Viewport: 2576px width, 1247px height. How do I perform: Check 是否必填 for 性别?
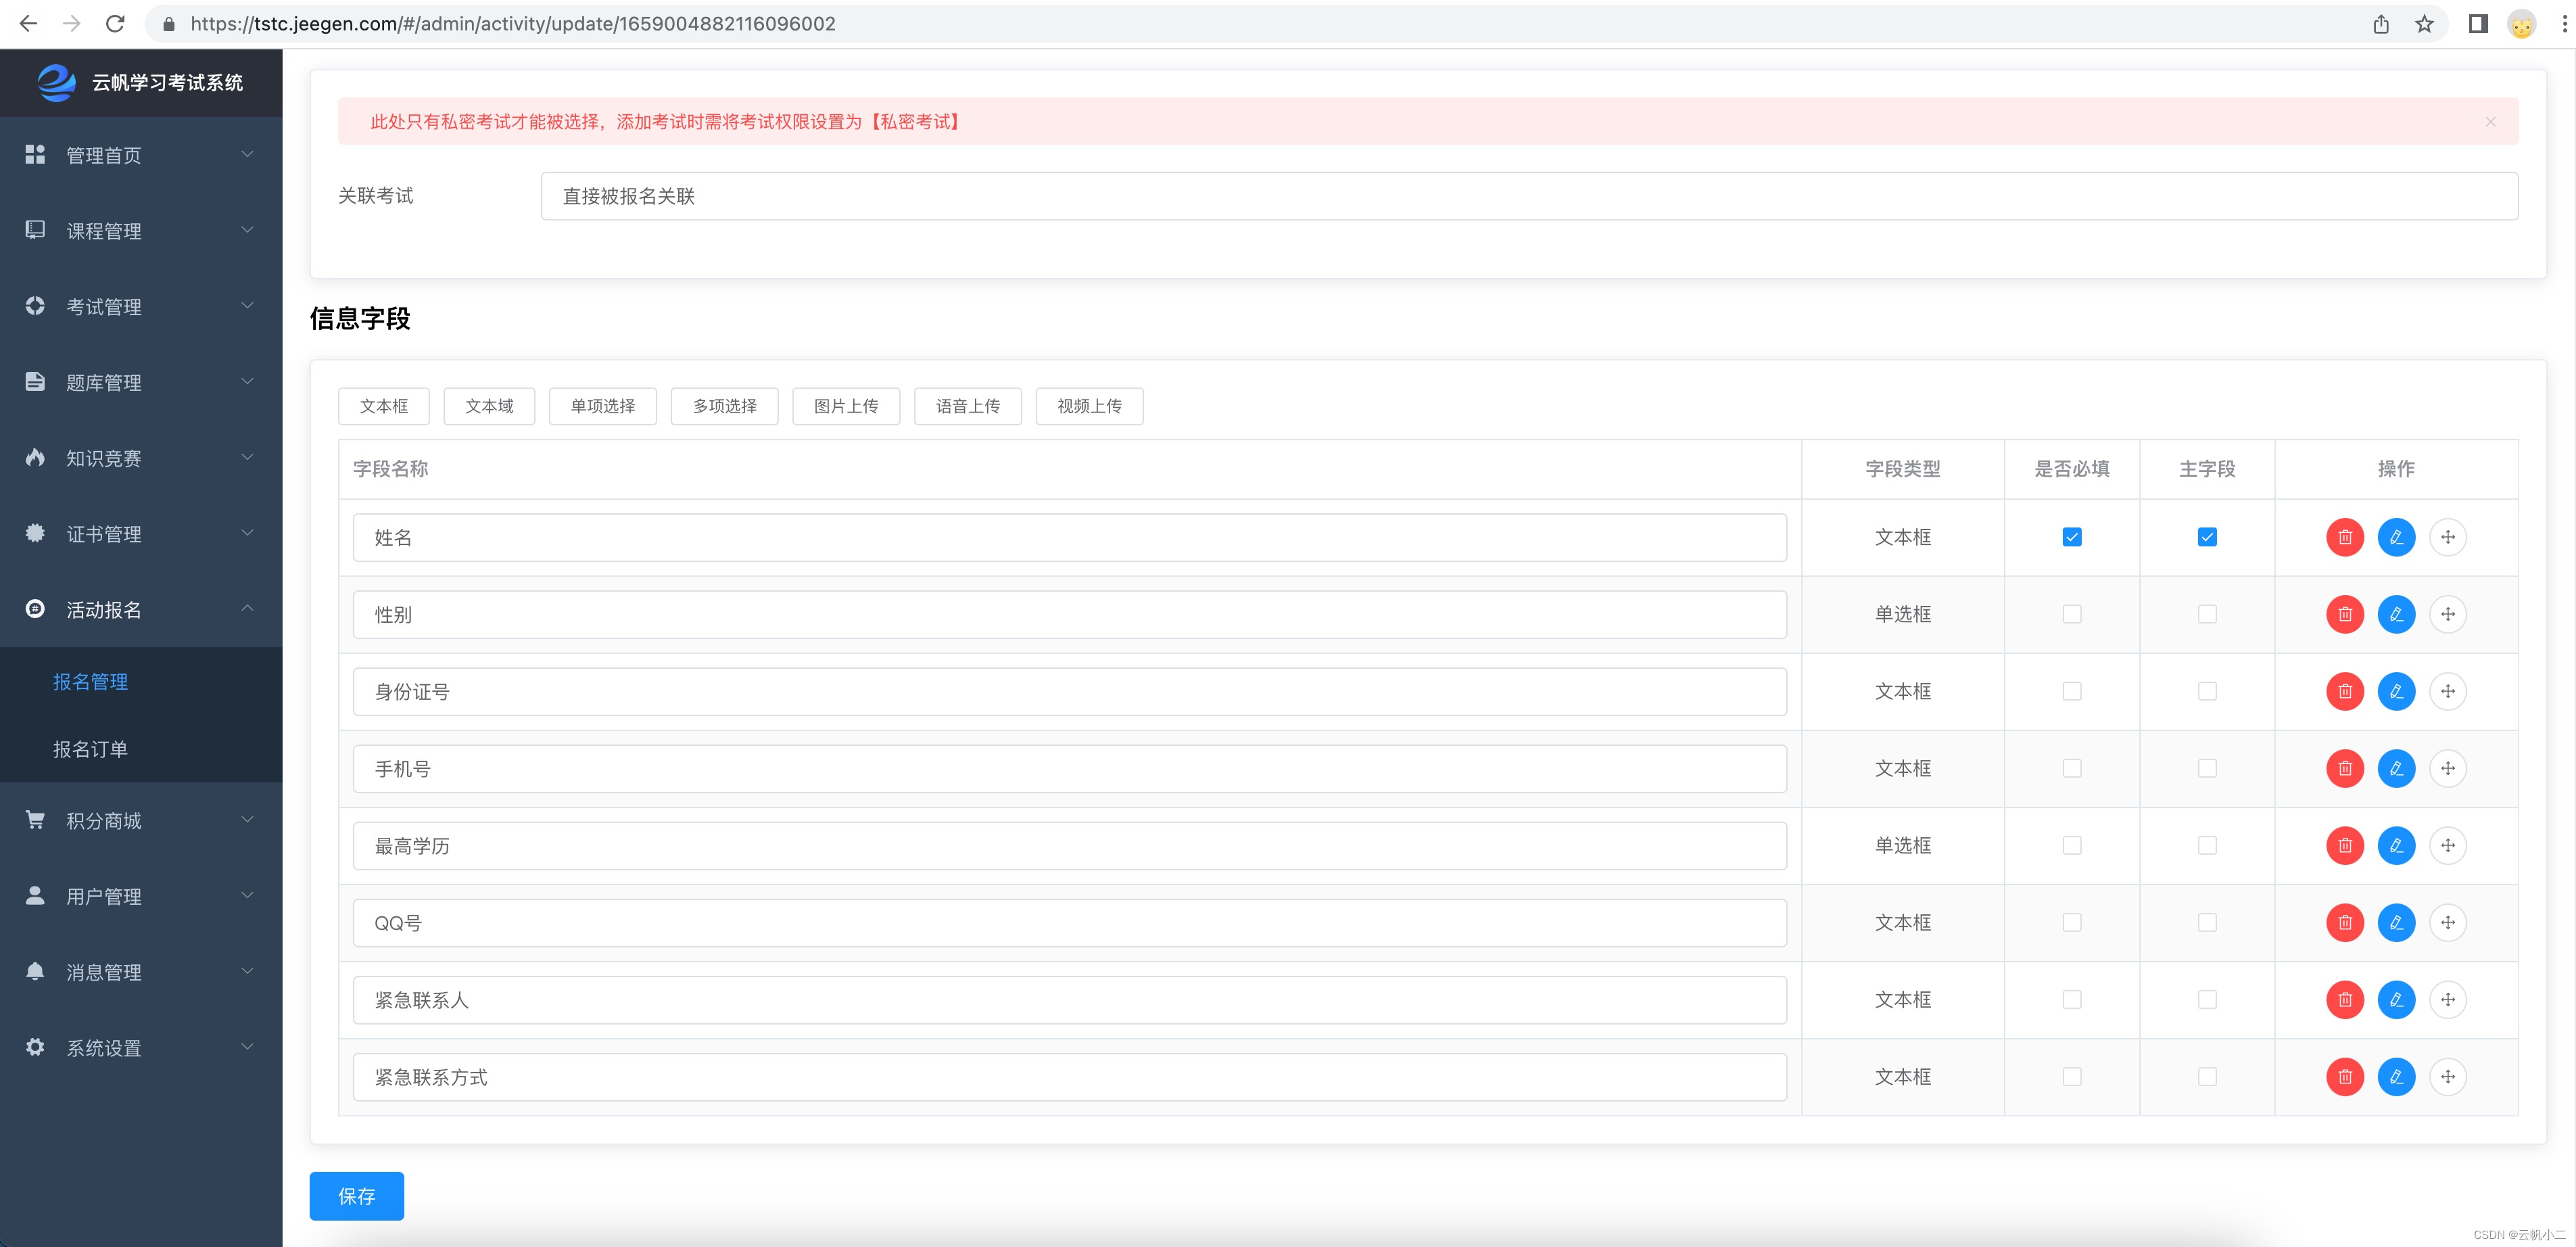coord(2072,614)
